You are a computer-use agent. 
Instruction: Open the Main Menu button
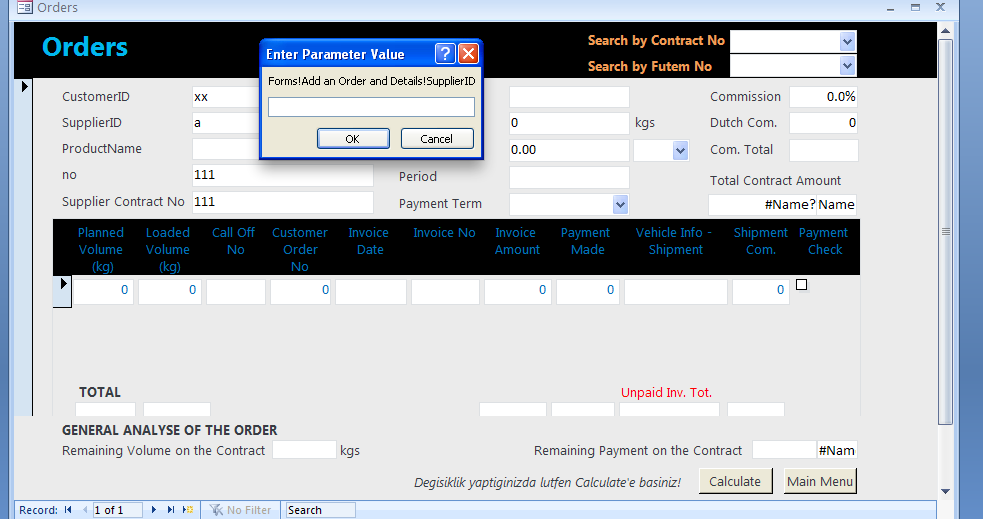click(820, 481)
